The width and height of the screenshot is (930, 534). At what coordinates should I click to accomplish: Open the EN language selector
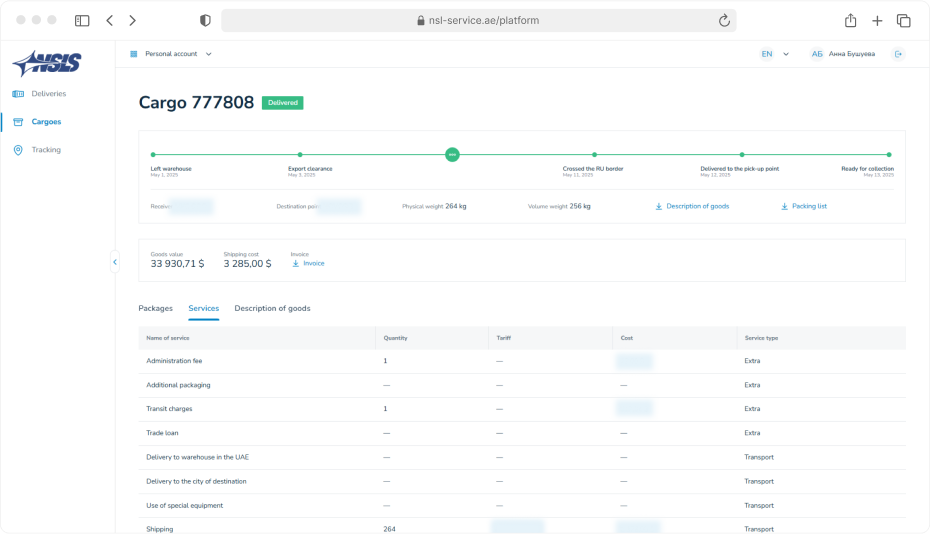tap(774, 54)
